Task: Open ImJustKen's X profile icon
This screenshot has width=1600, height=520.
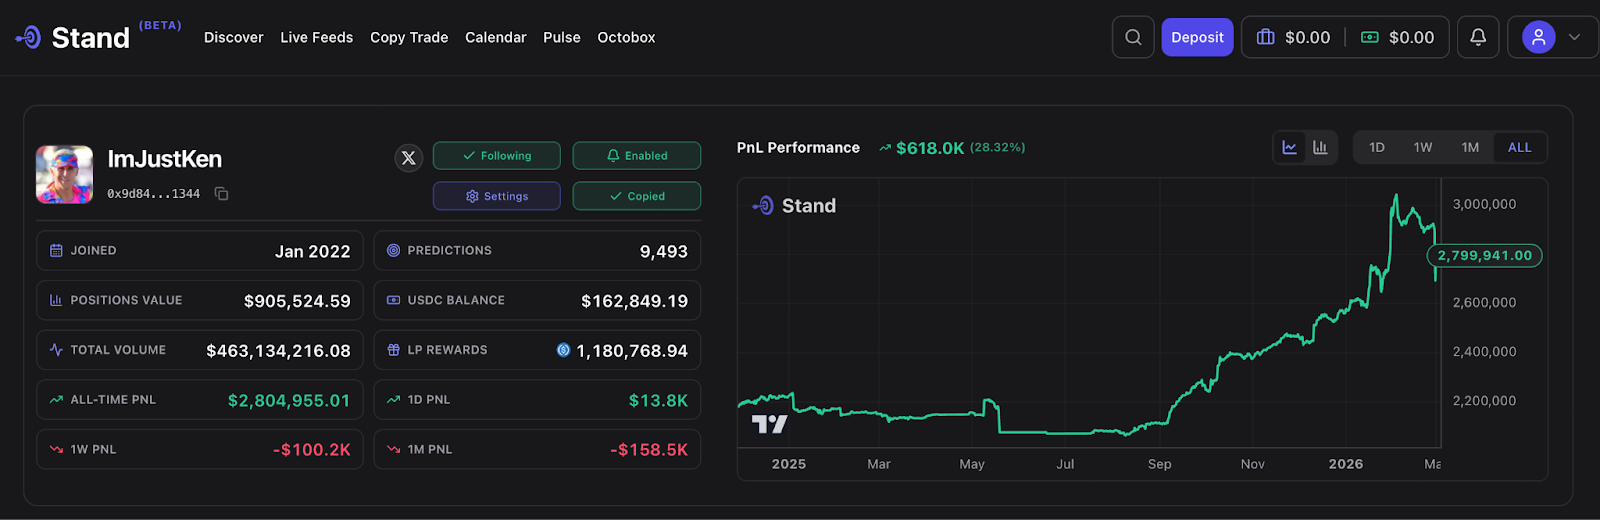Action: tap(408, 157)
